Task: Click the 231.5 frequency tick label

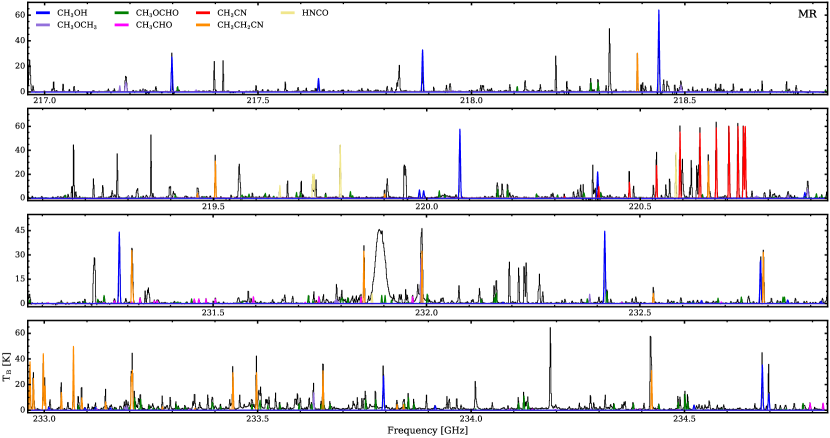Action: click(213, 312)
